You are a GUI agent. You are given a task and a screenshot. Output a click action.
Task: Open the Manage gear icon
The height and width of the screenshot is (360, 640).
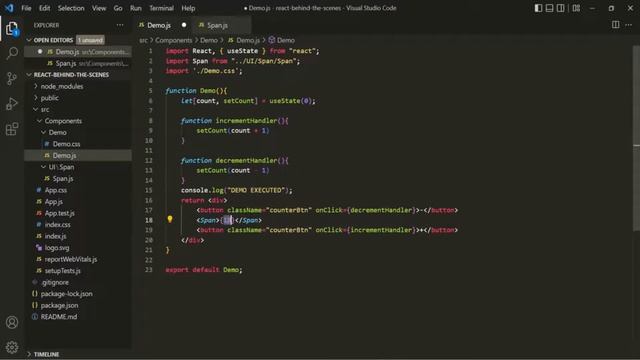pos(12,347)
